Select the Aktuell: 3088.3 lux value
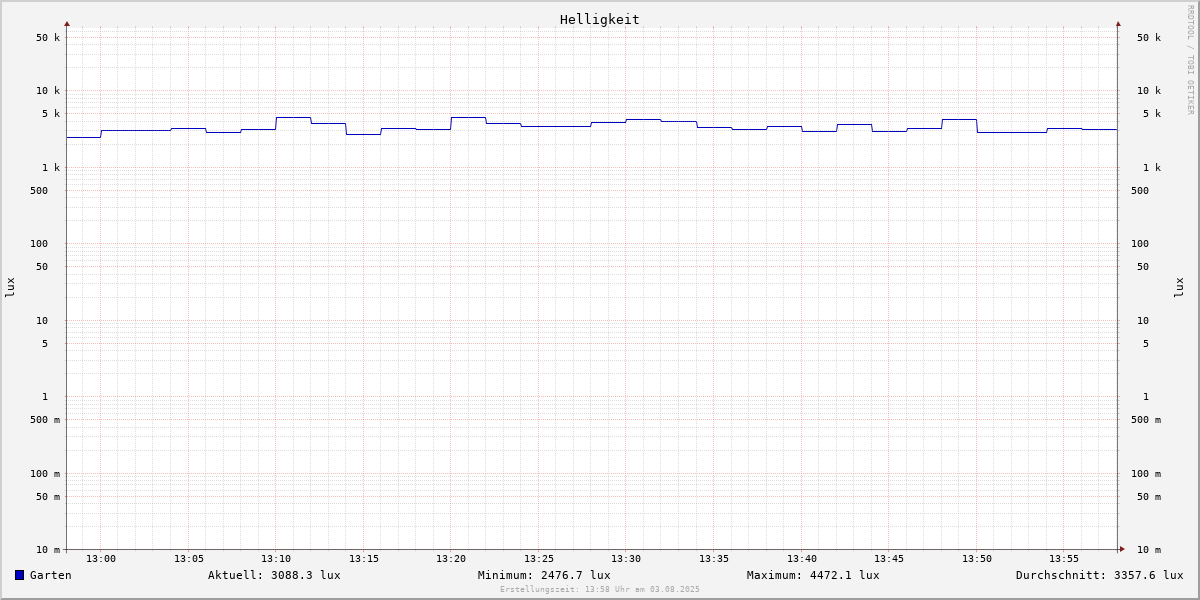 coord(274,575)
